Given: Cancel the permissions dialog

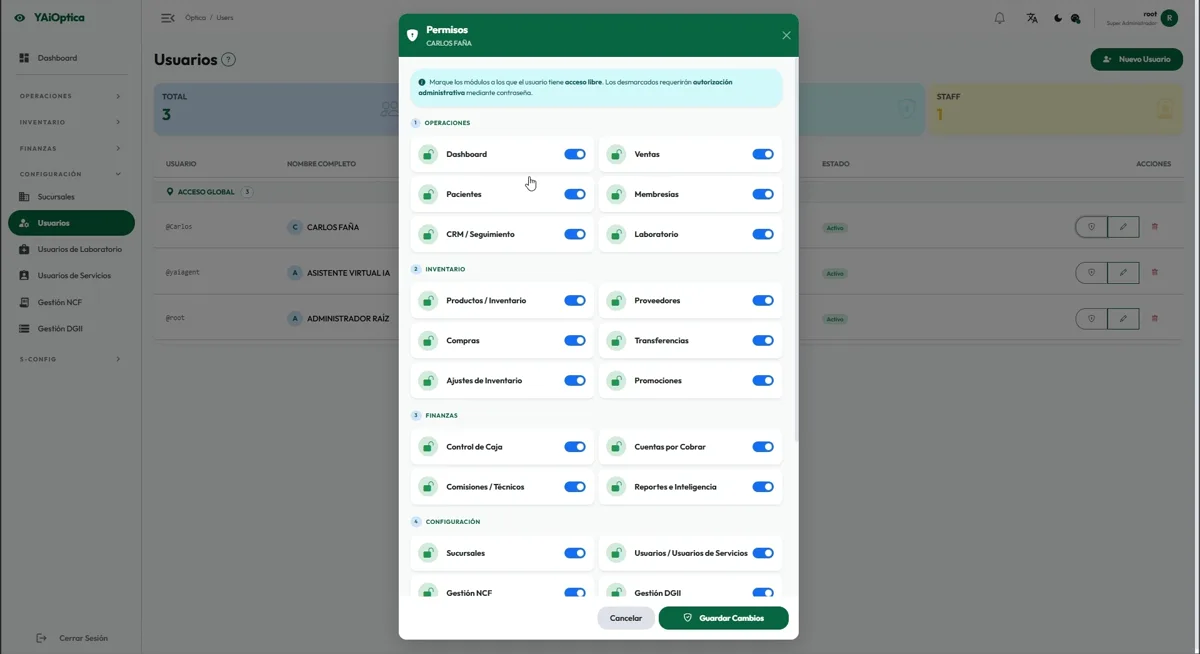Looking at the screenshot, I should tap(626, 618).
